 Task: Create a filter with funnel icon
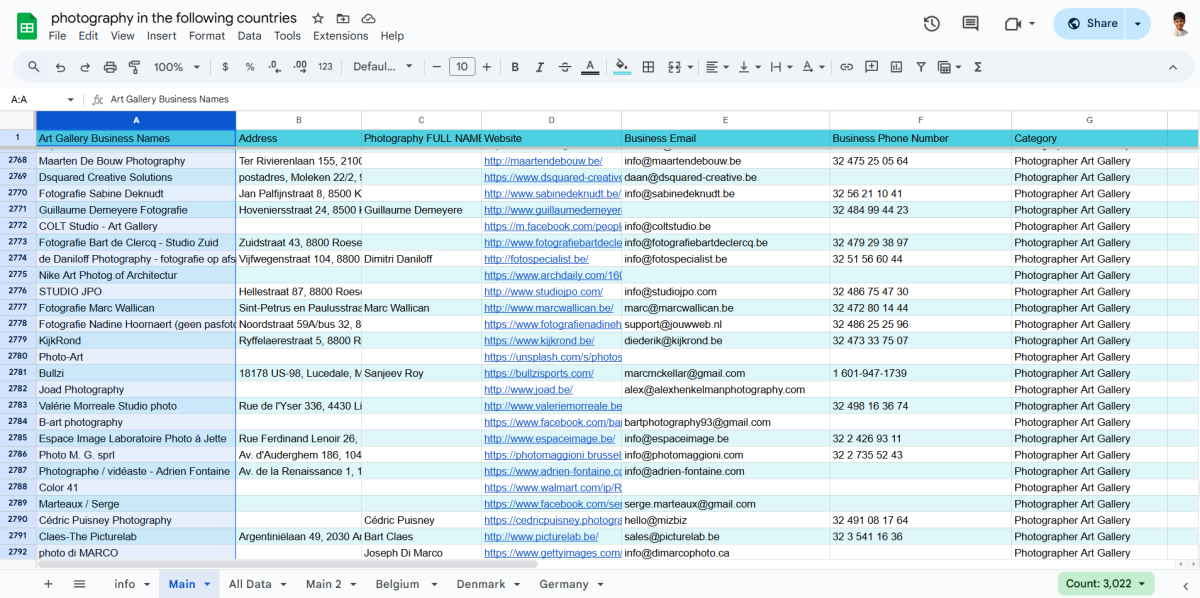click(921, 67)
